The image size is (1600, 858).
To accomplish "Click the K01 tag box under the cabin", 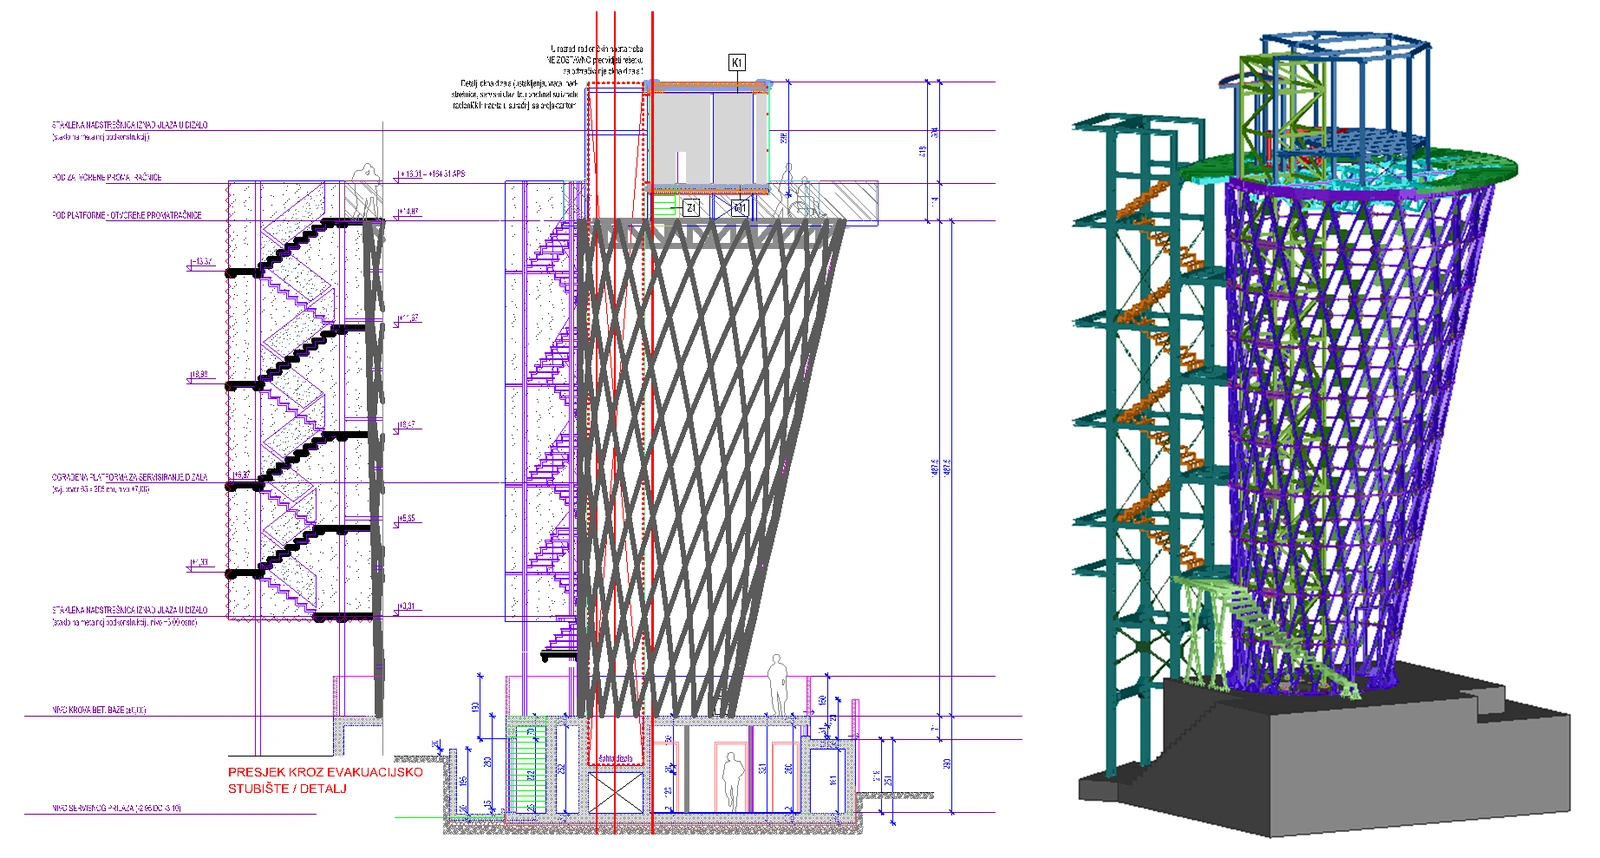I will 739,208.
